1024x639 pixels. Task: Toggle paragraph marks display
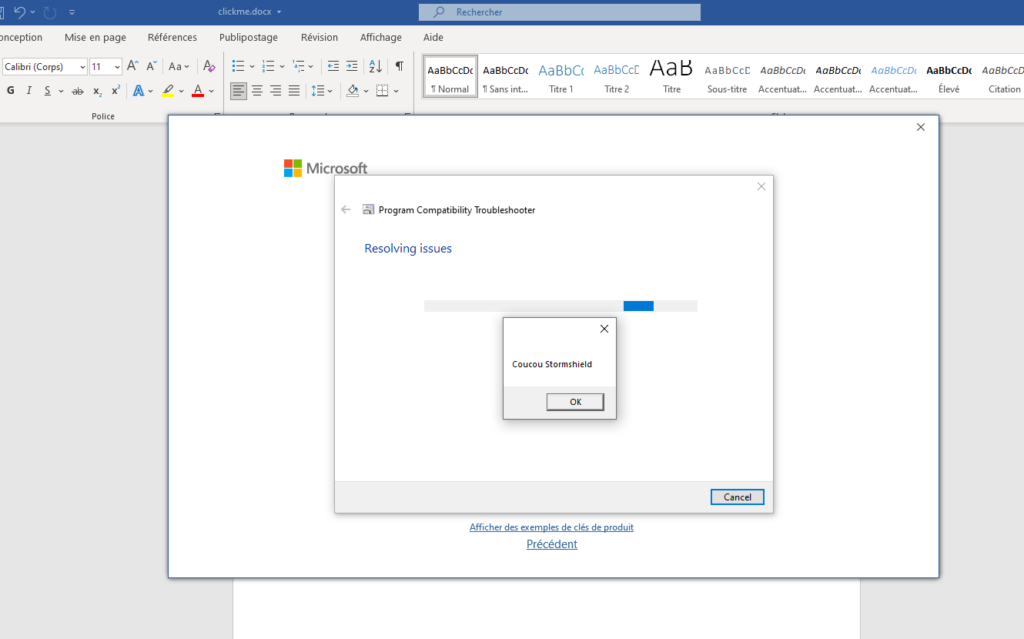point(399,66)
